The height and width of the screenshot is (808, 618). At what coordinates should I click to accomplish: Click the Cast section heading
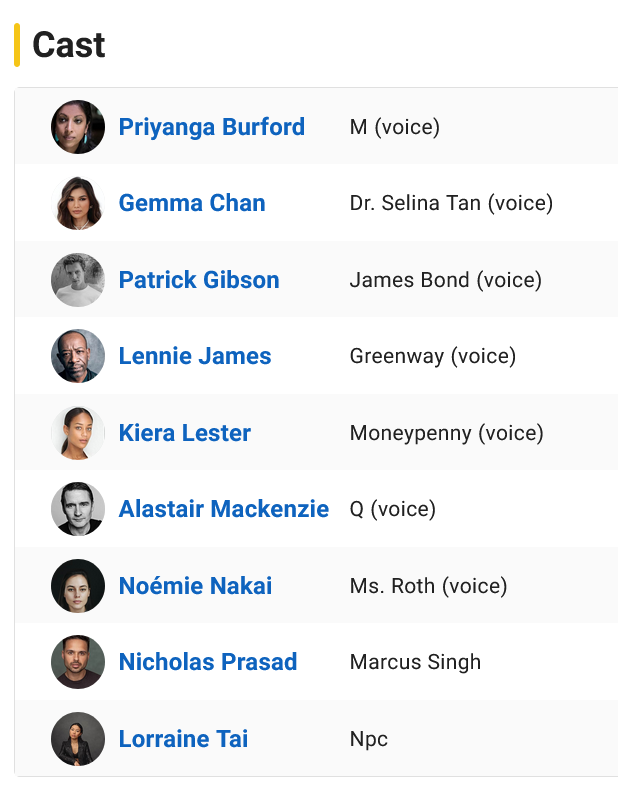click(x=69, y=45)
